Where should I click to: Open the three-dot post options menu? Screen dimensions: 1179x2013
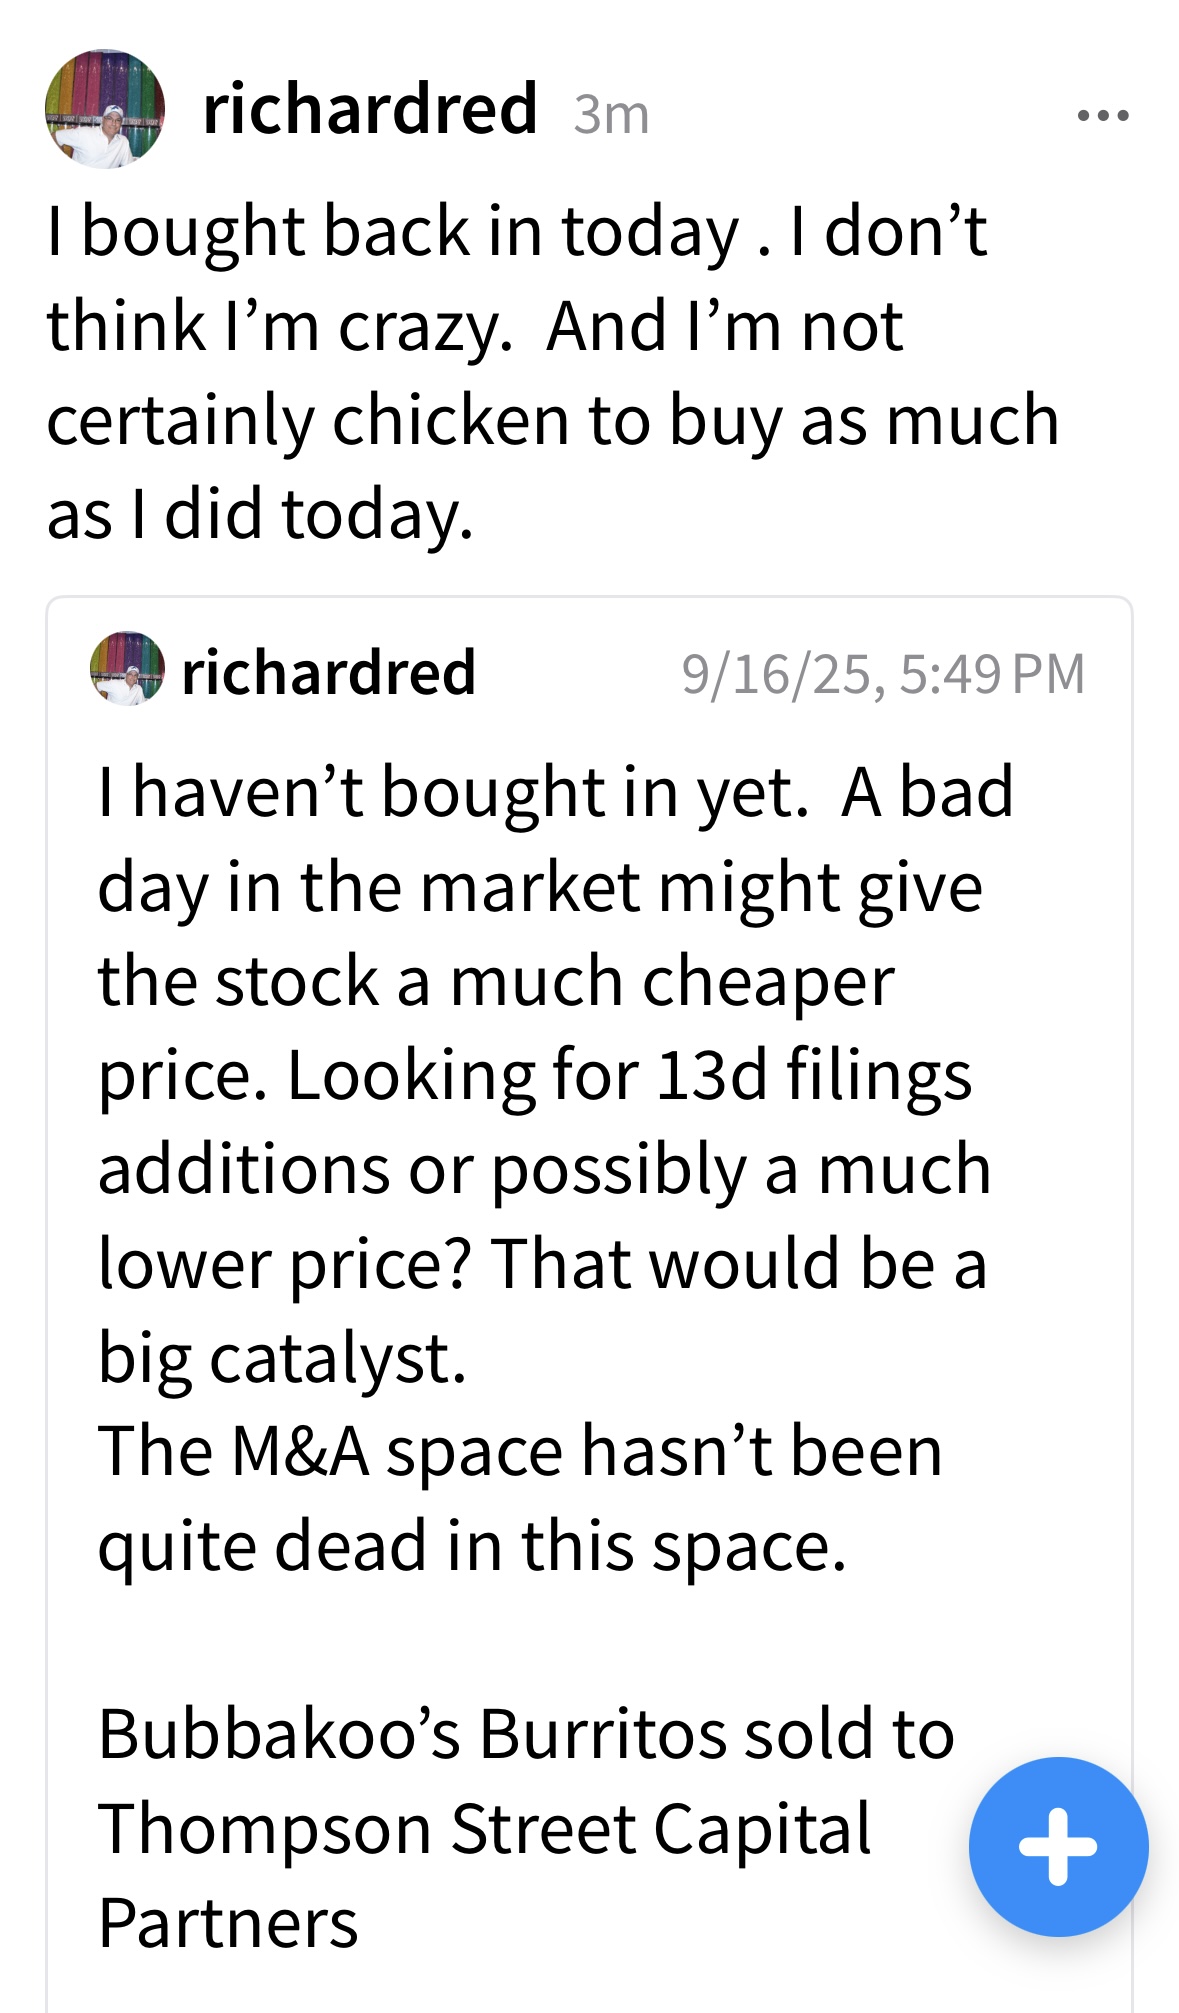(1103, 116)
